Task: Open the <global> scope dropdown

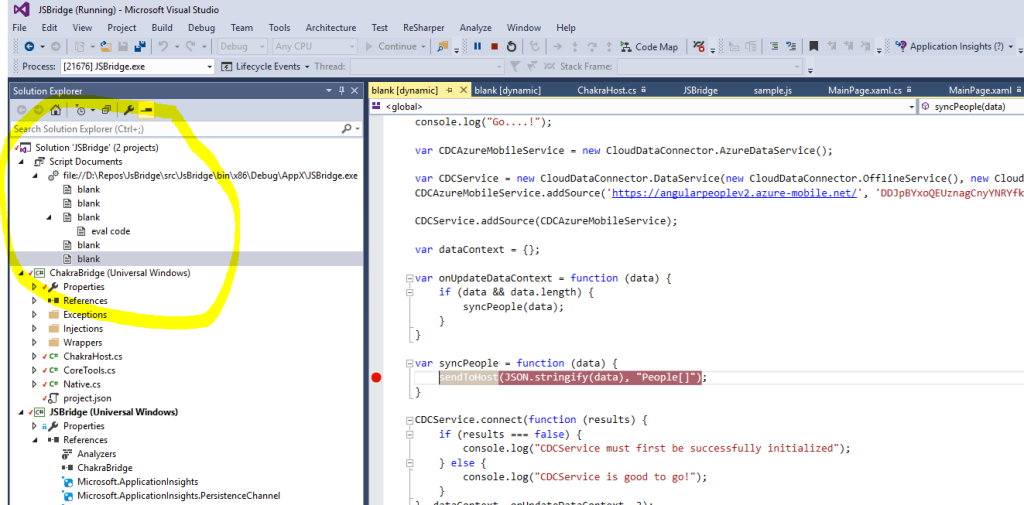Action: (643, 106)
